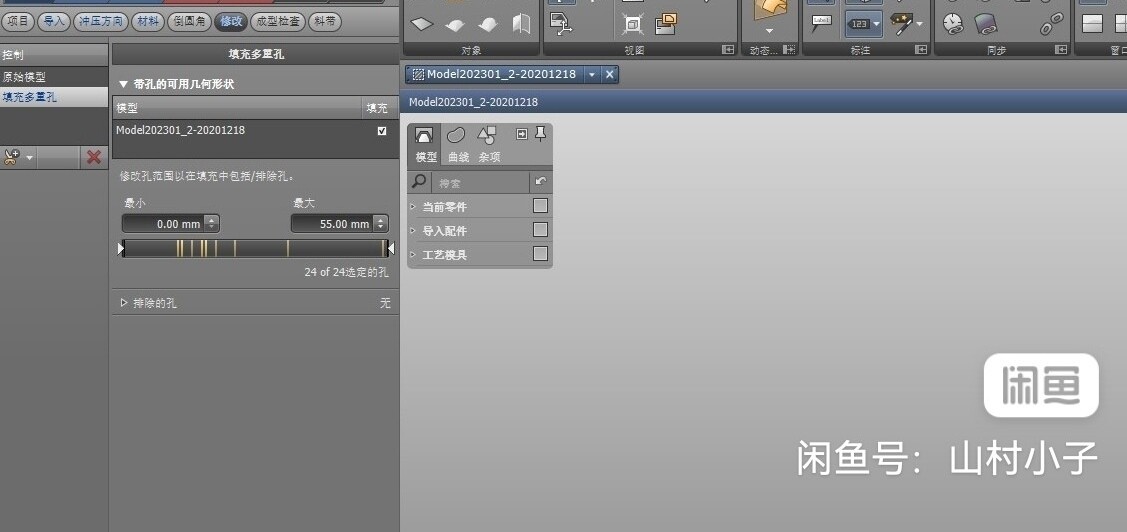
Task: Click the folded sheet object icon
Action: click(522, 24)
